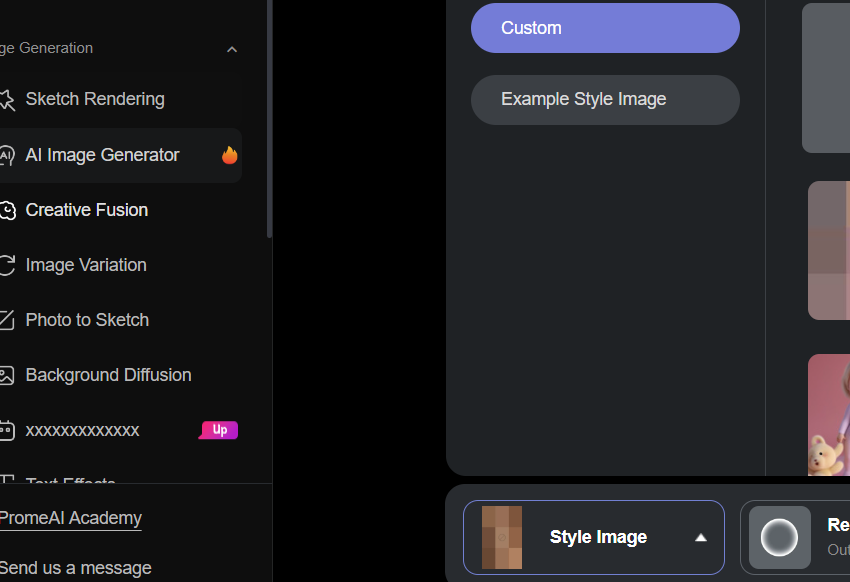This screenshot has height=582, width=850.
Task: Click the Background Diffusion picture icon
Action: coord(7,375)
